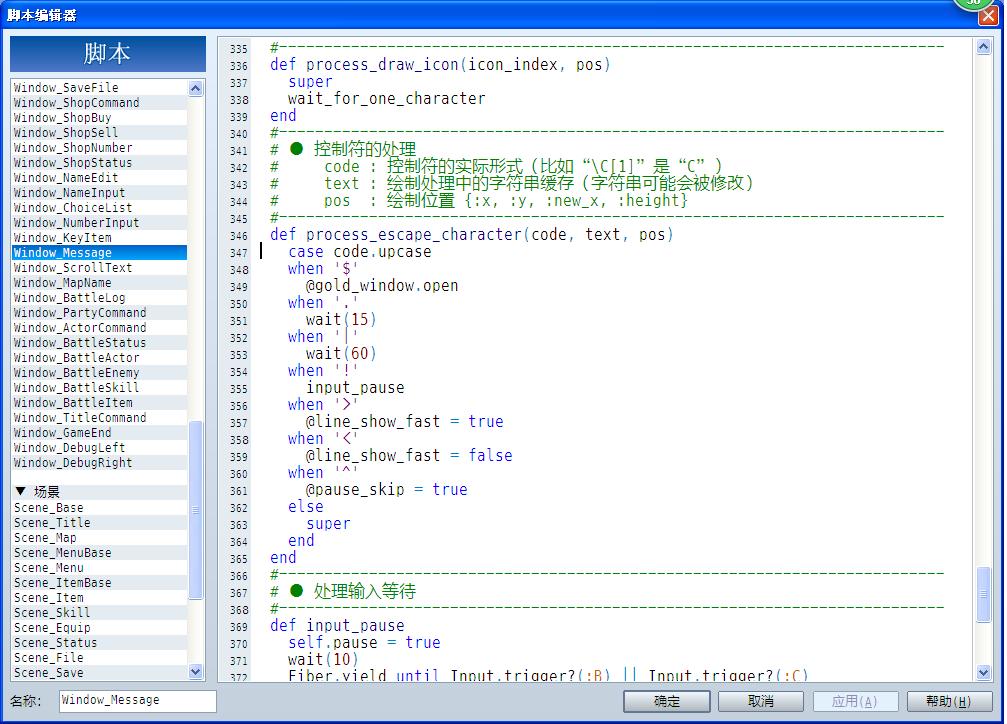Click the 确定 button
1007x724 pixels.
click(667, 701)
